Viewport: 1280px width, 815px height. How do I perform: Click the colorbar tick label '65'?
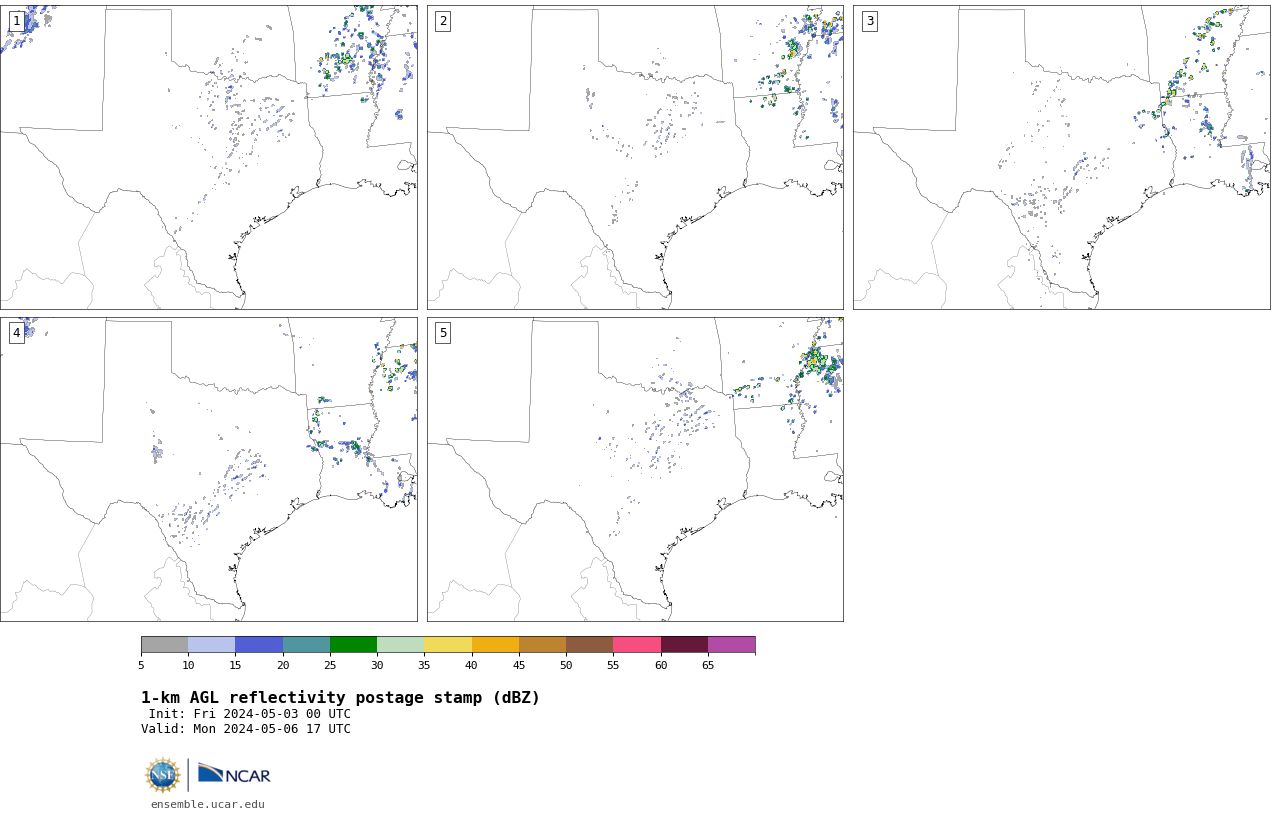pos(708,665)
